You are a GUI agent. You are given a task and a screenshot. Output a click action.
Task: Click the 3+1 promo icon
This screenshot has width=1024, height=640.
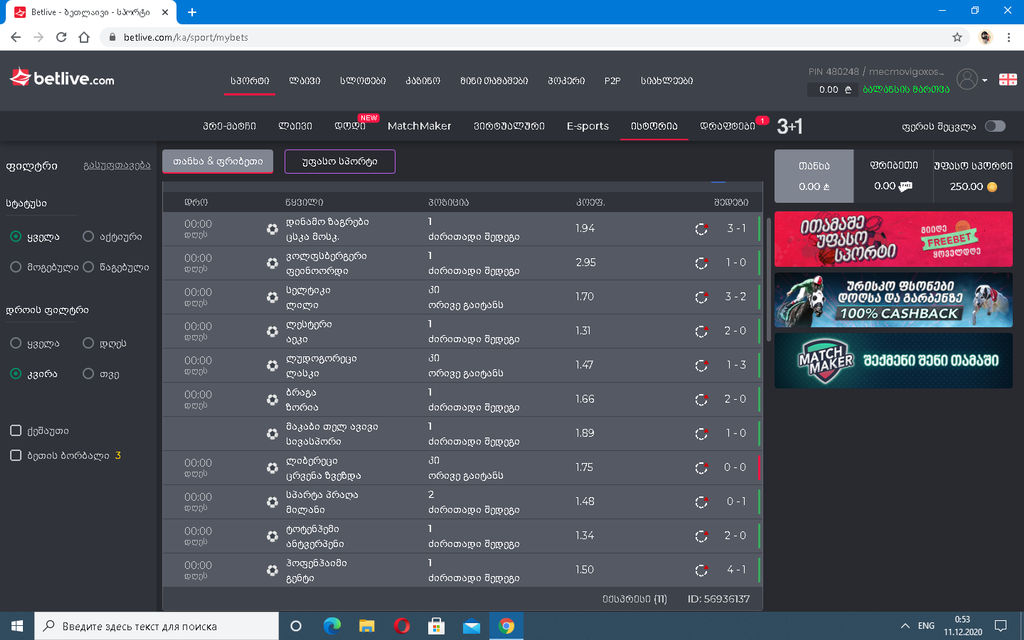(790, 126)
